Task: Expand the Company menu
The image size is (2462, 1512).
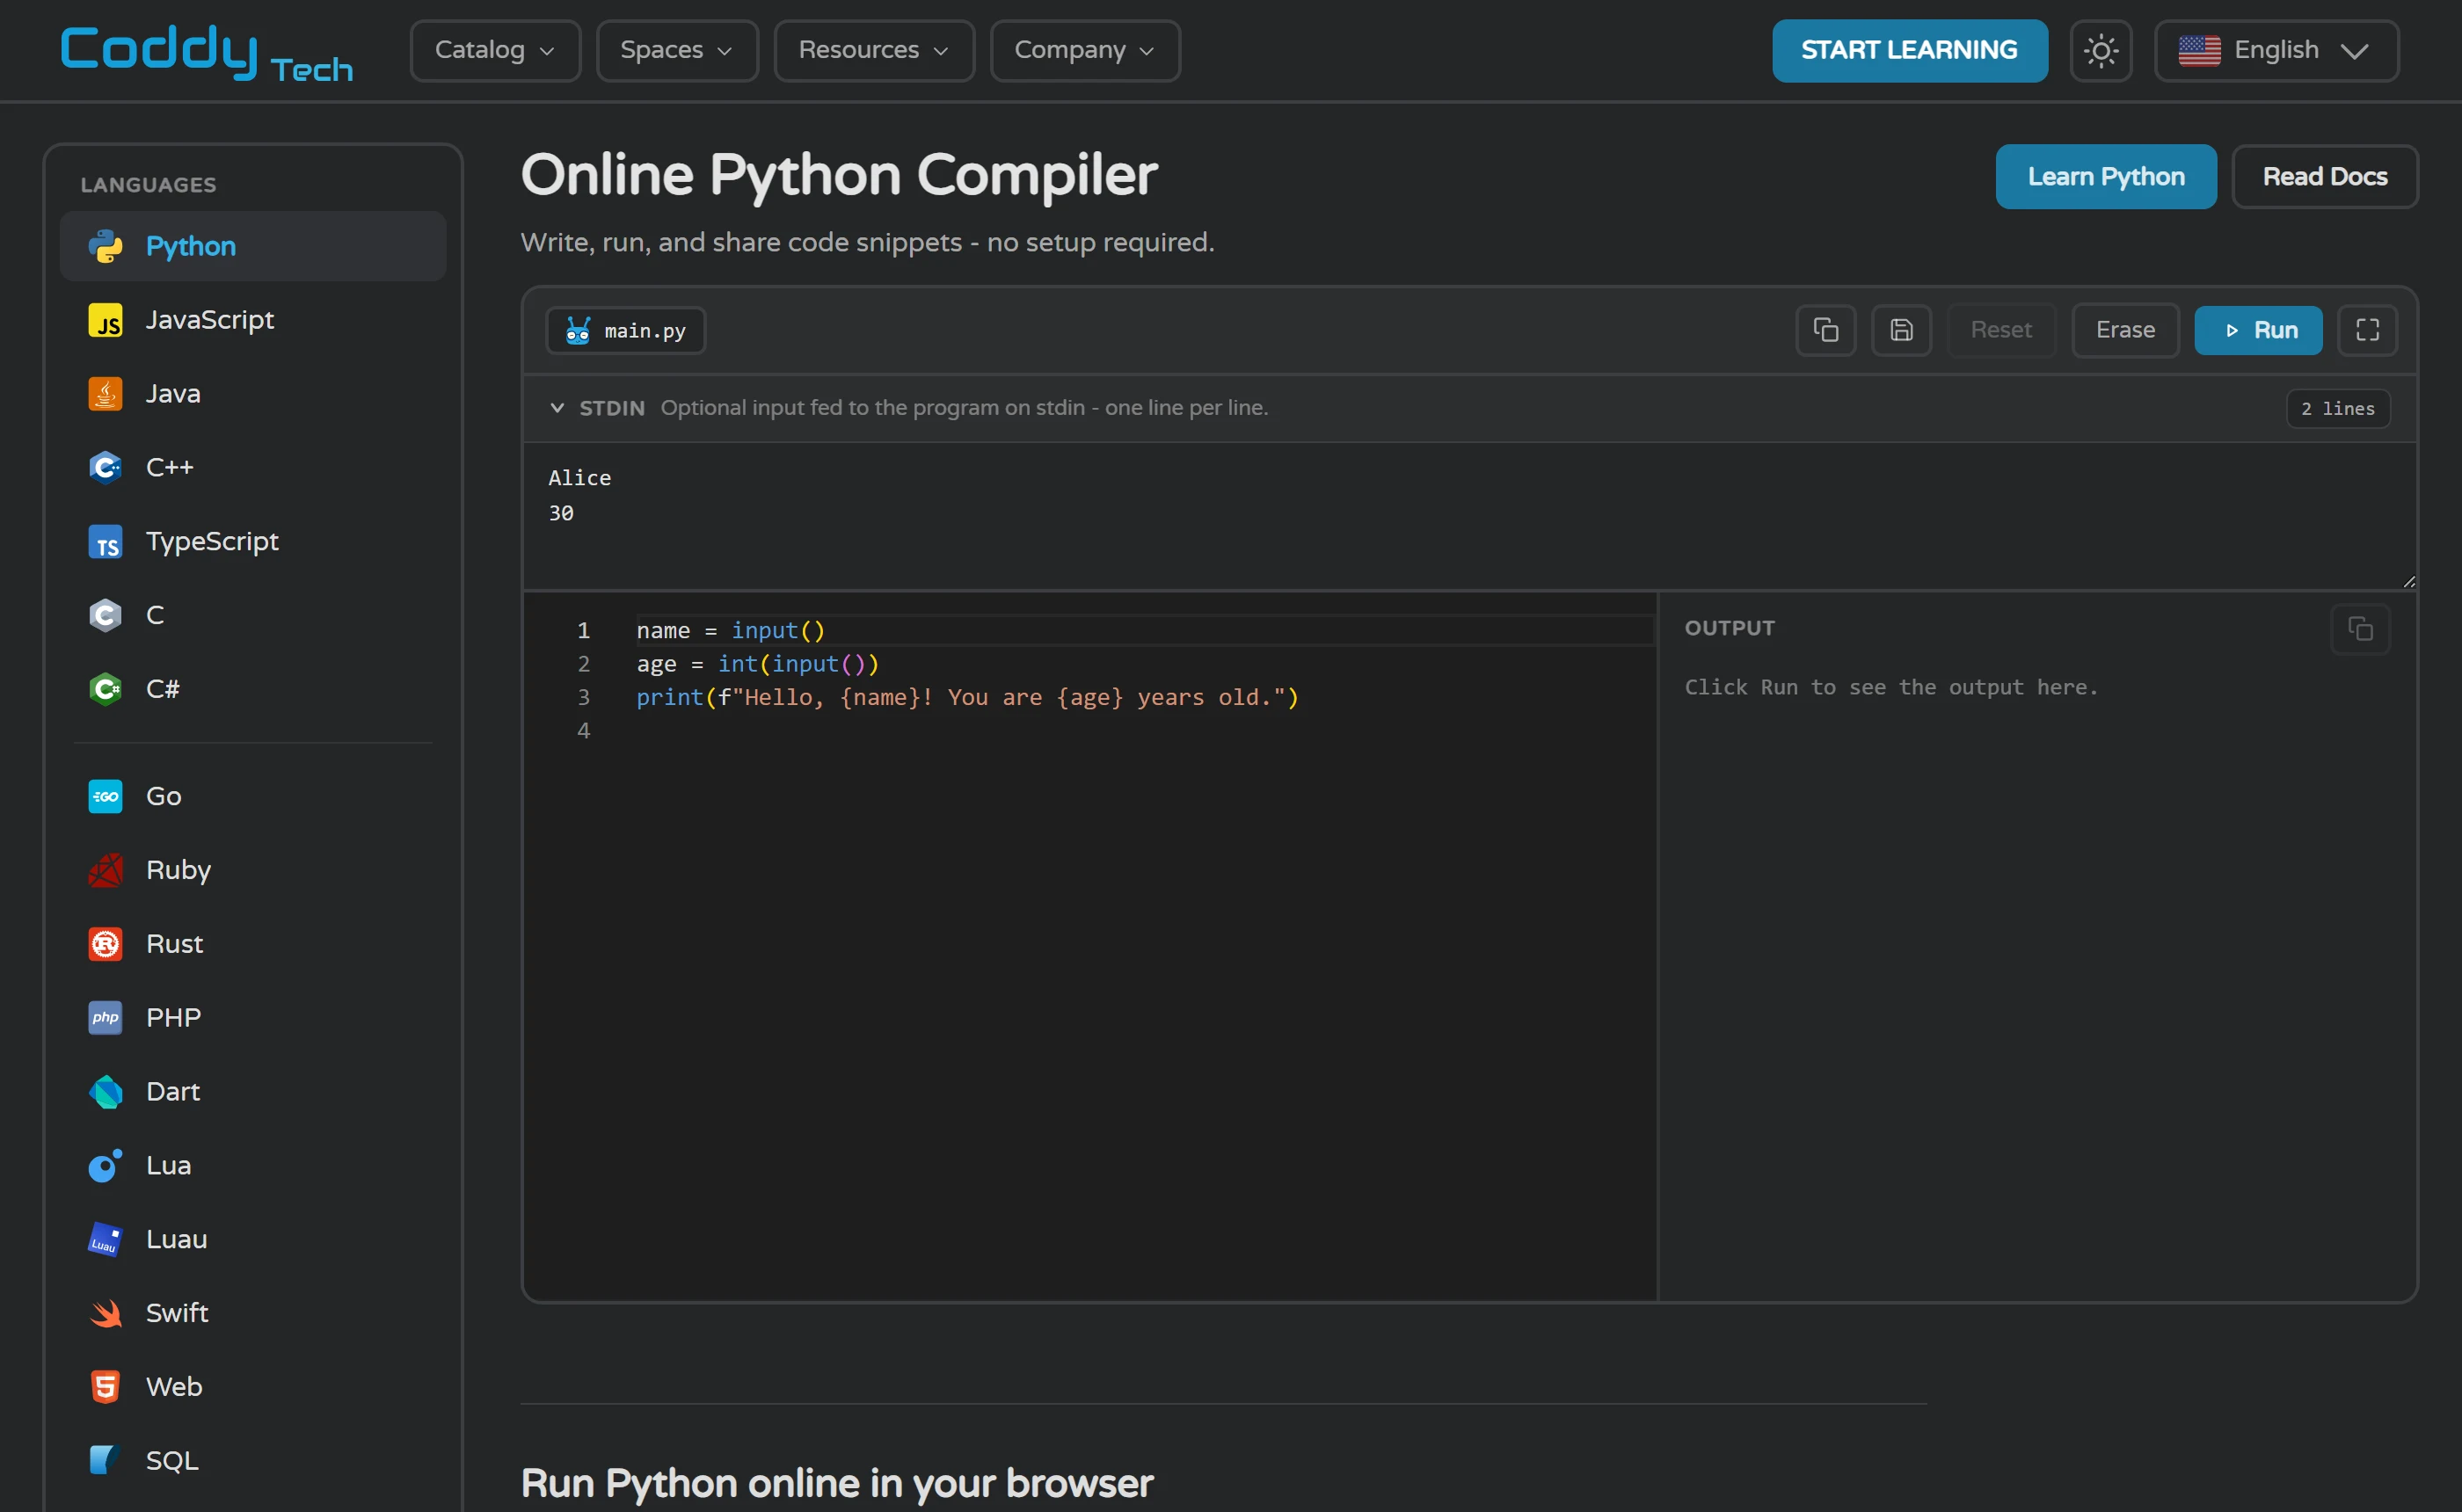Action: [x=1084, y=50]
